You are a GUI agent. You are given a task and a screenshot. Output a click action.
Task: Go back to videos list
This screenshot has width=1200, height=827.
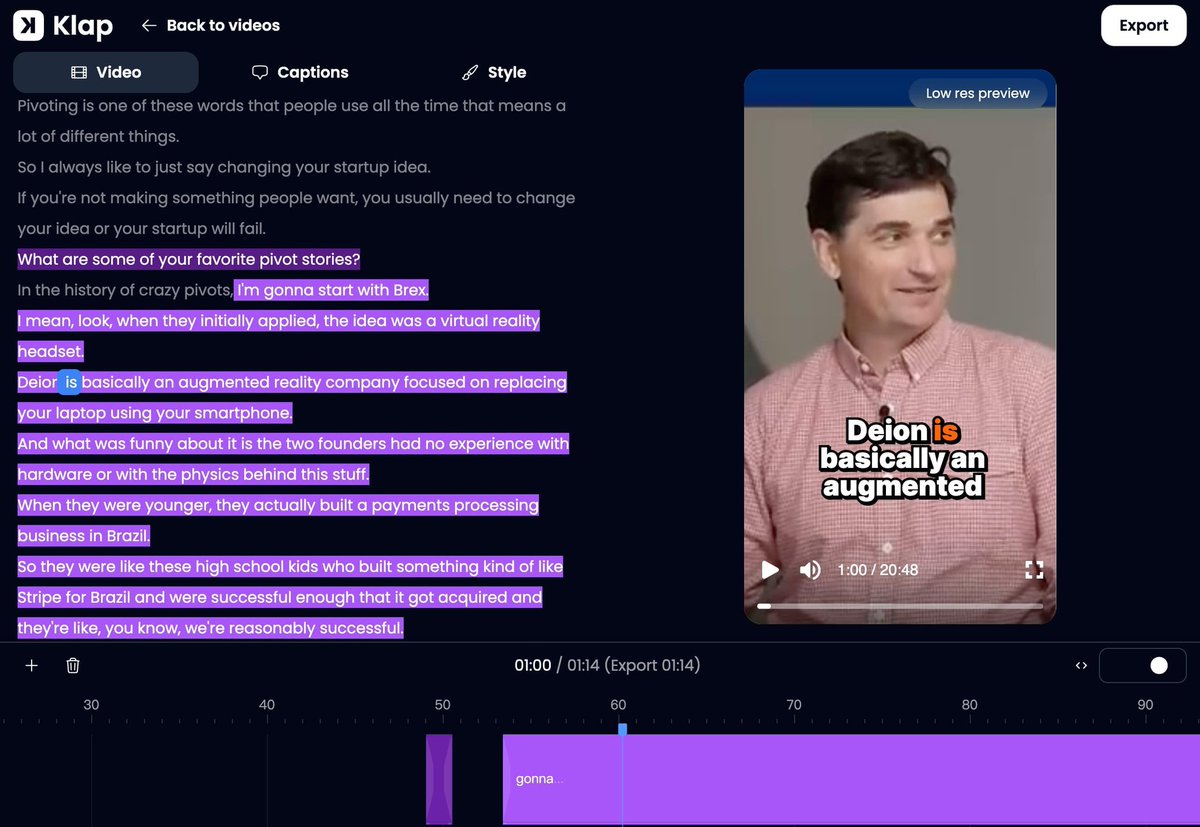click(211, 26)
